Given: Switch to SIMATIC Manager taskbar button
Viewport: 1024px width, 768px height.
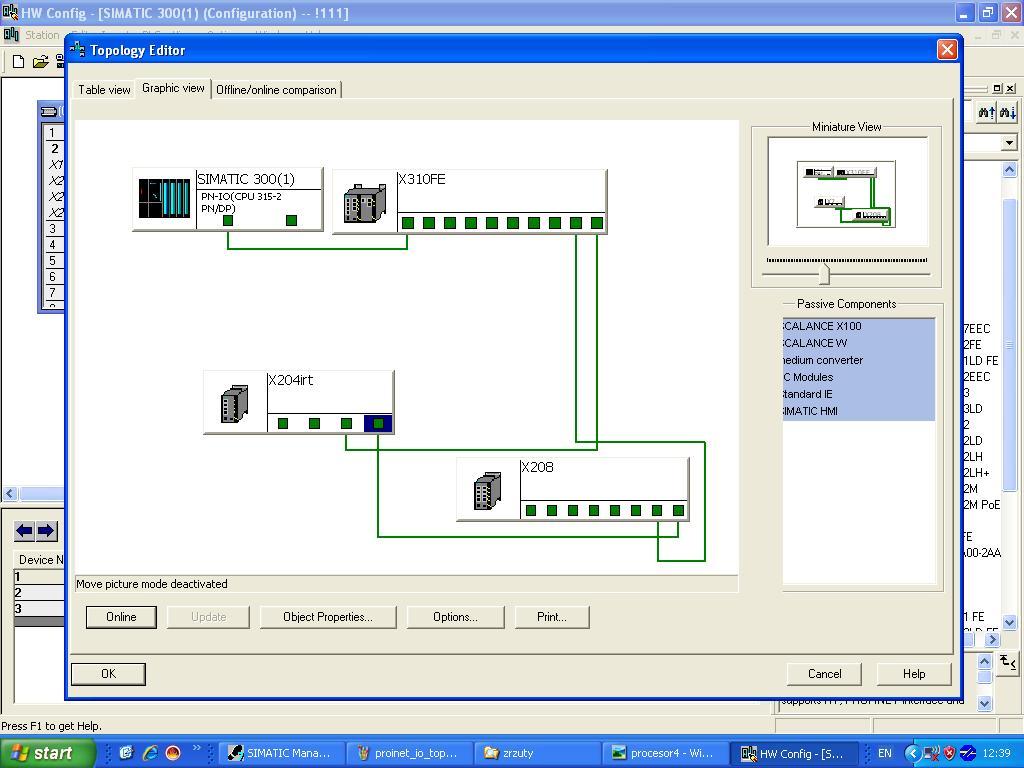Looking at the screenshot, I should coord(280,753).
